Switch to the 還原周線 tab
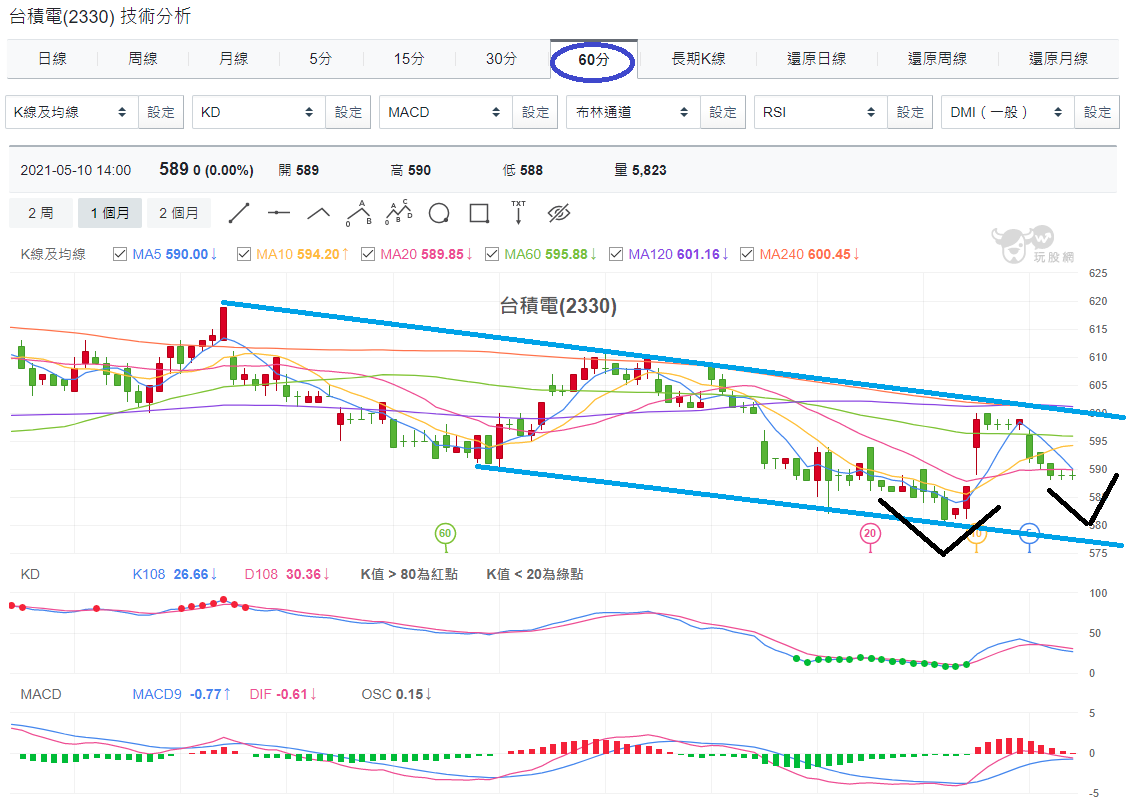The image size is (1132, 806). 937,58
